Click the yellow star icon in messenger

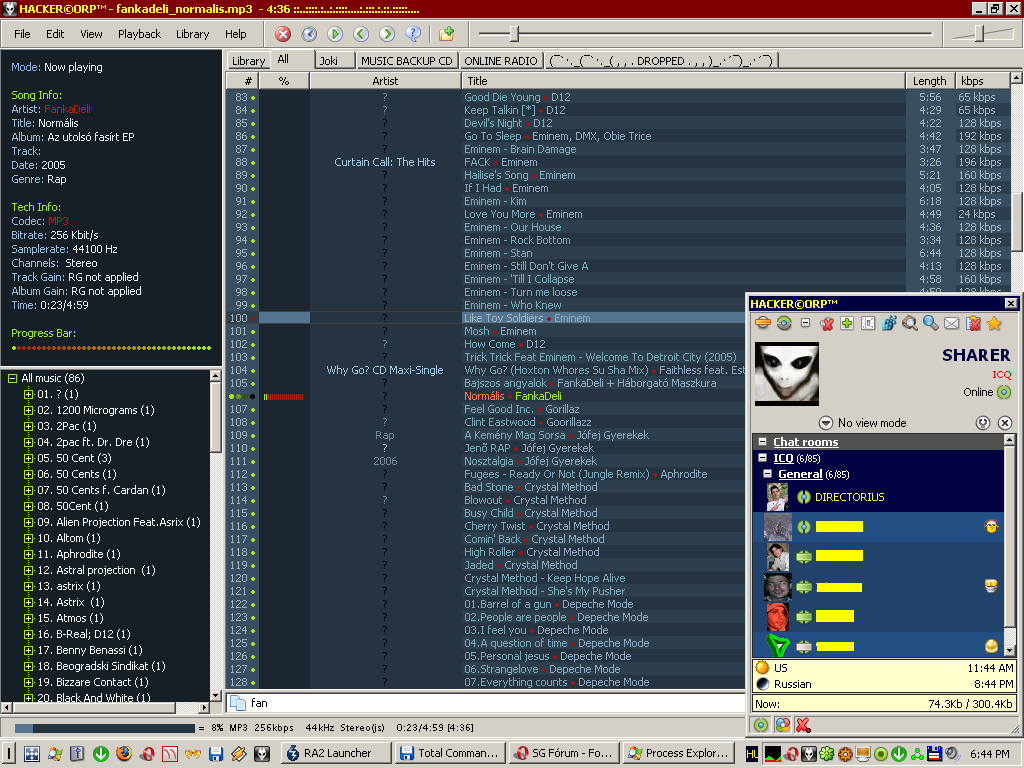click(994, 323)
